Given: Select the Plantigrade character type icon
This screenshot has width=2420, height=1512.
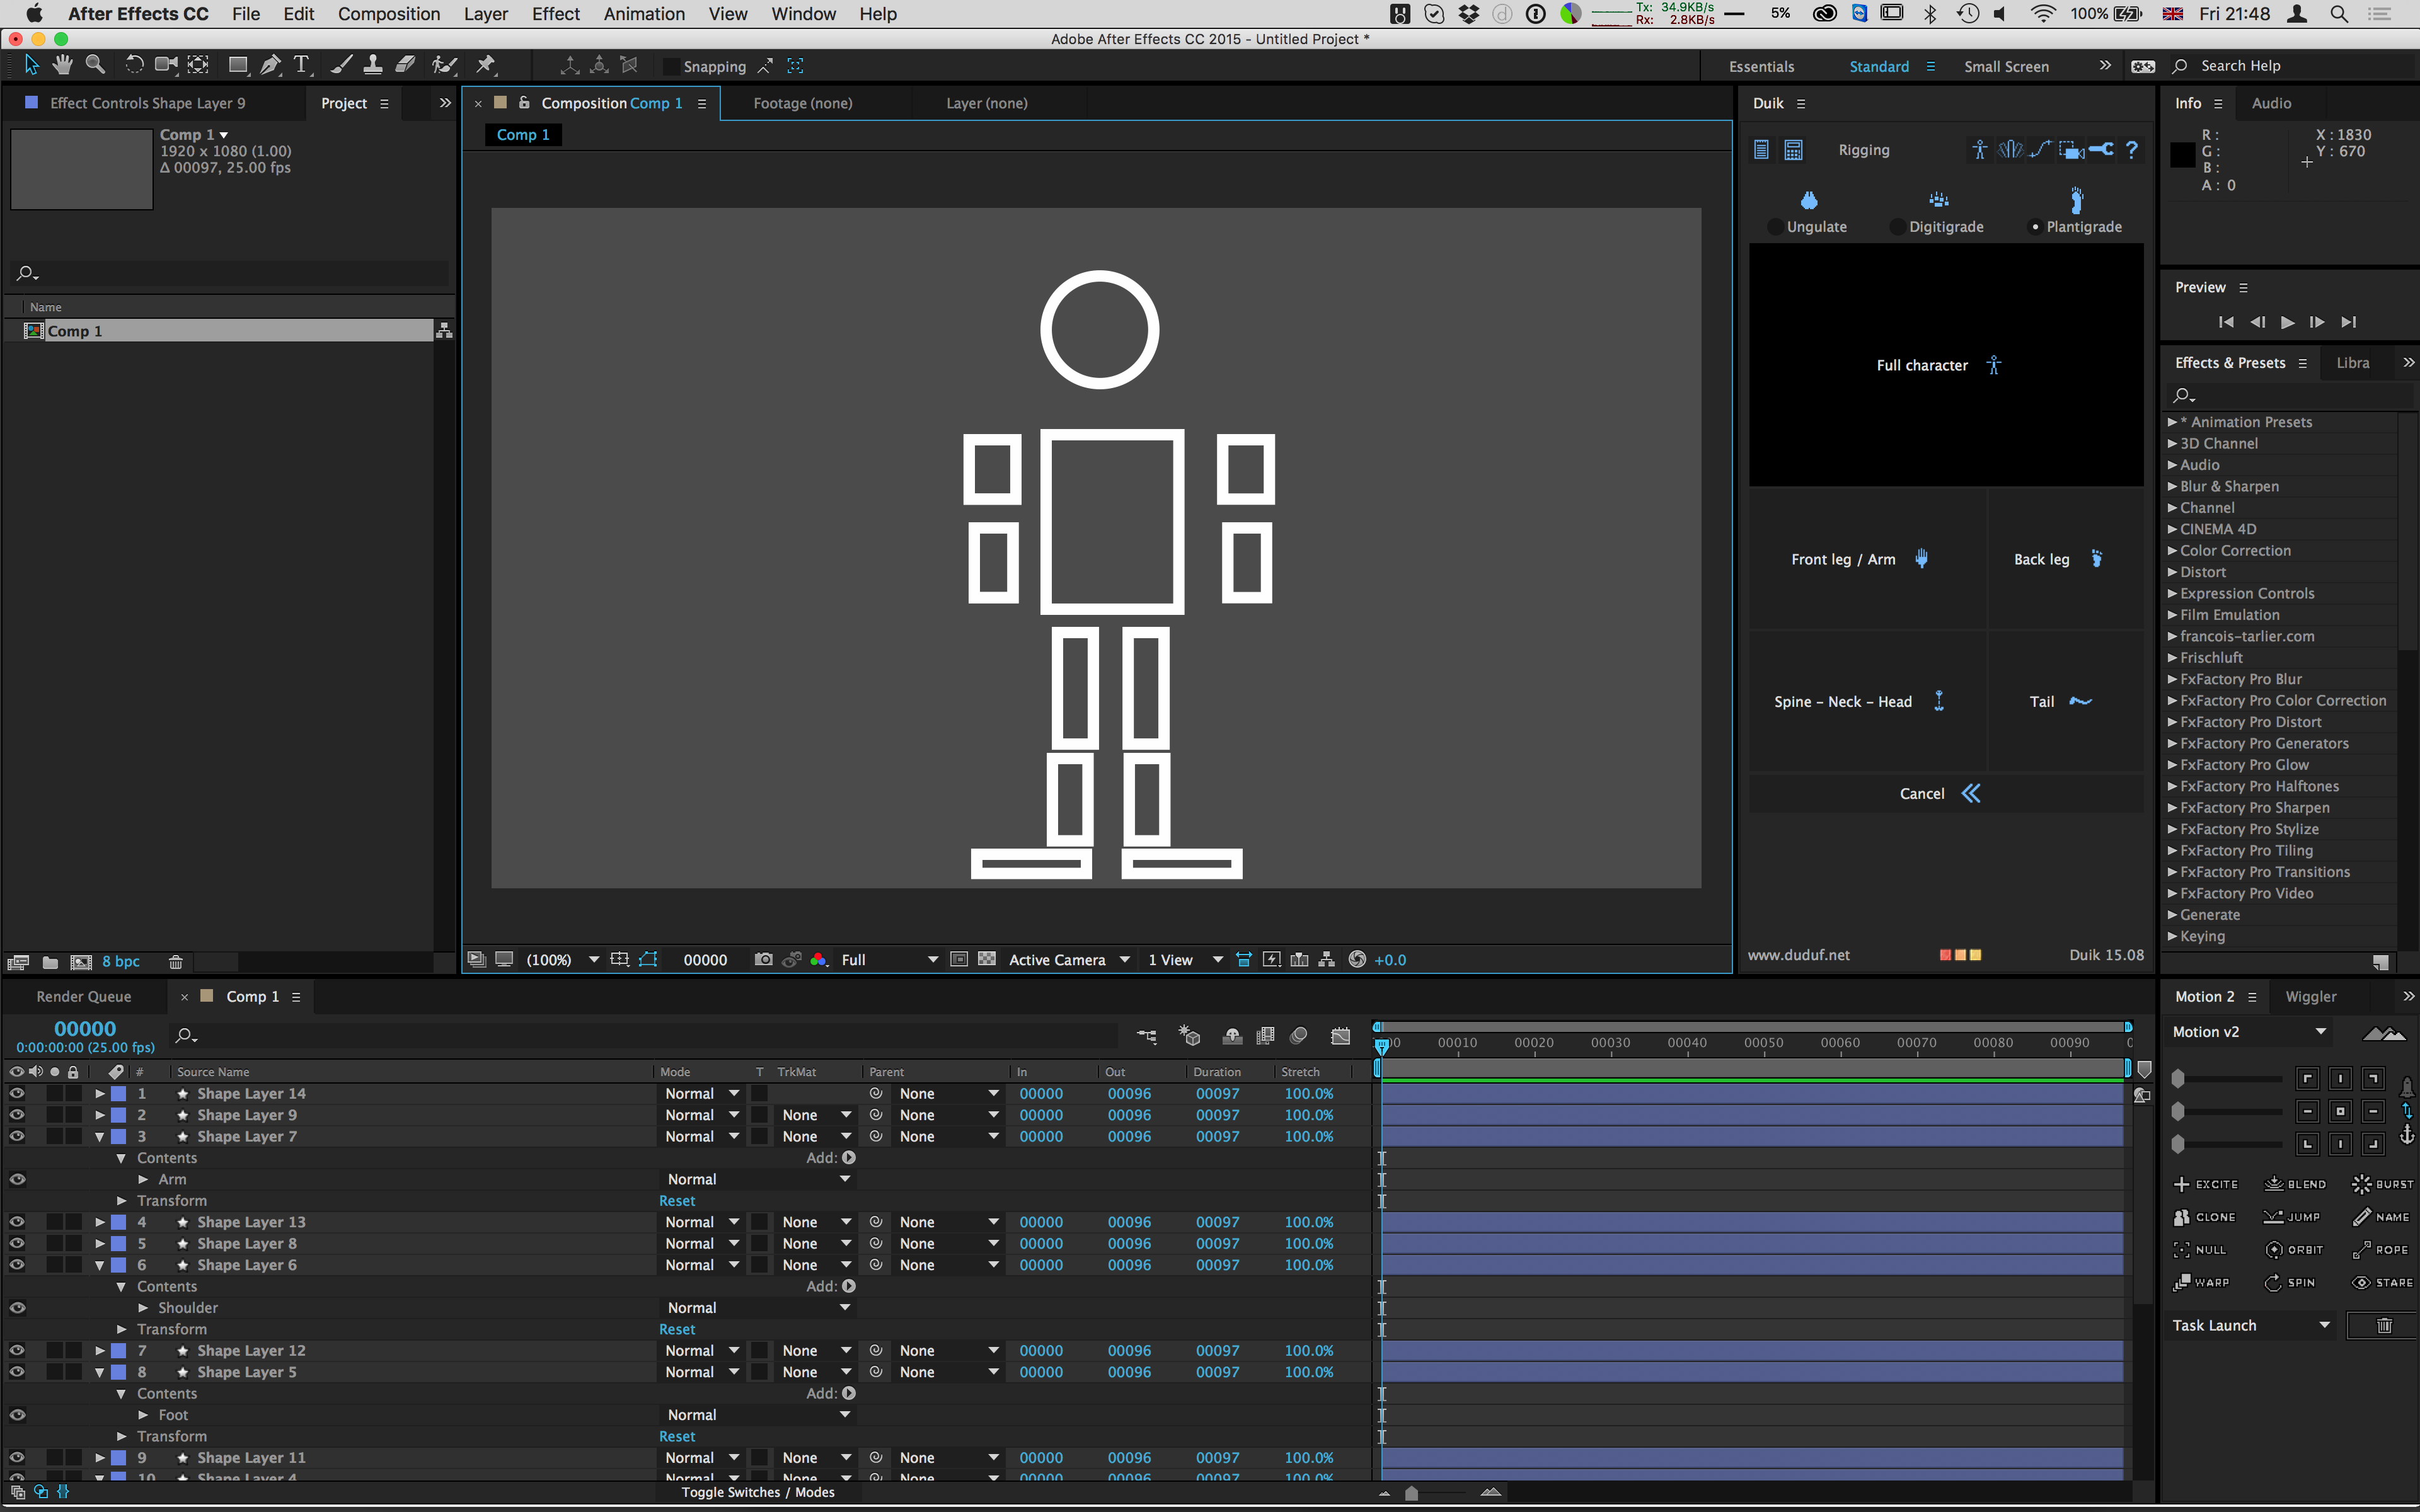Looking at the screenshot, I should point(2075,197).
